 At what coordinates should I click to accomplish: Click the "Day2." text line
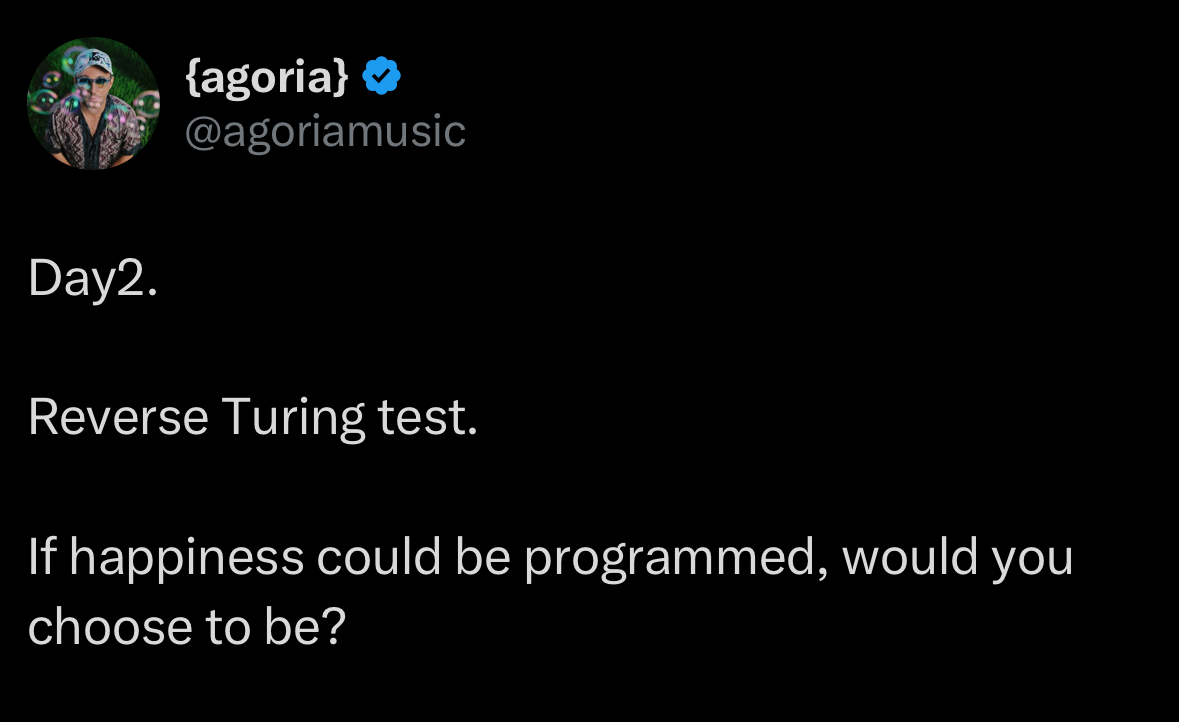(x=92, y=279)
